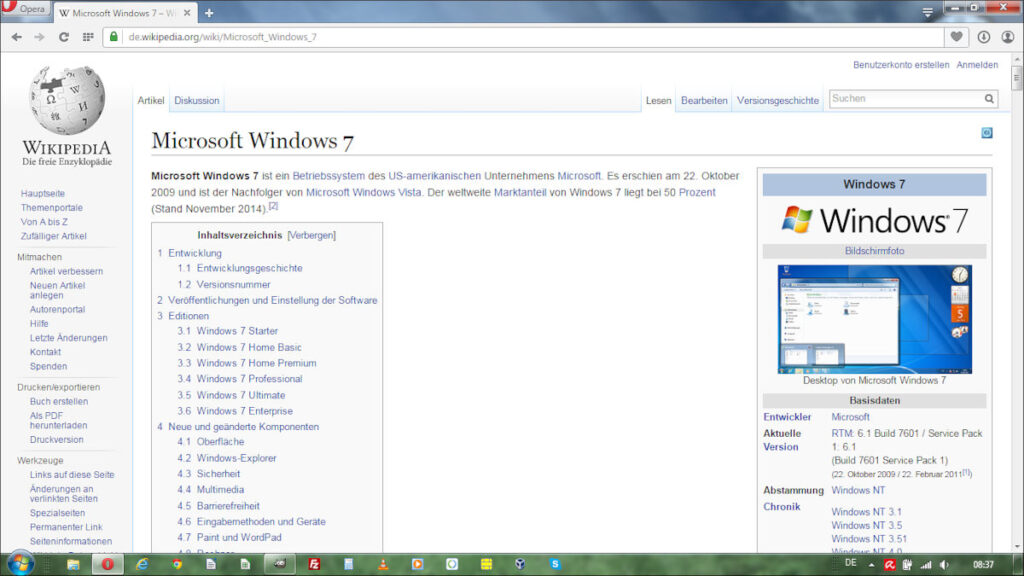Open Zufälliger Artikel in sidebar
Viewport: 1024px width, 576px height.
tap(54, 236)
